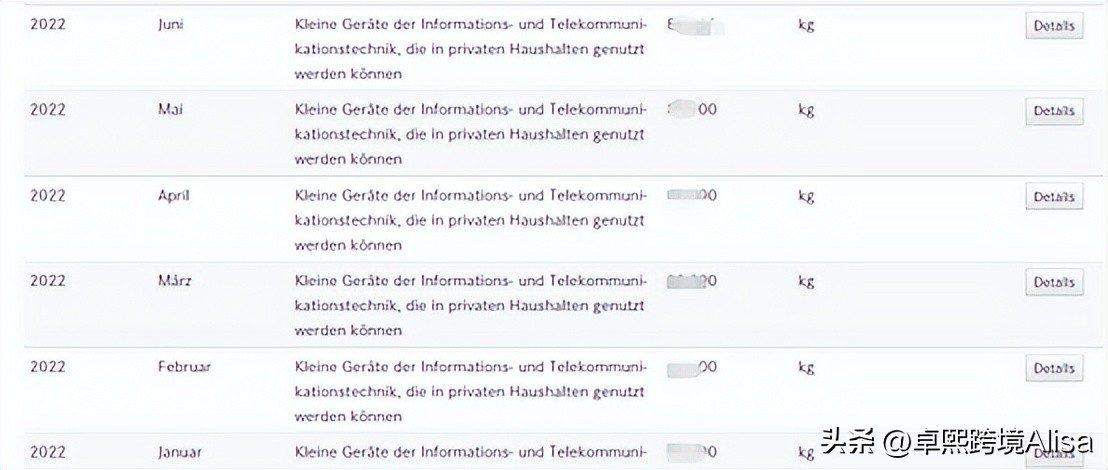Screen dimensions: 1108x470
Task: Click the blurred weight value in Mai row
Action: coord(692,110)
